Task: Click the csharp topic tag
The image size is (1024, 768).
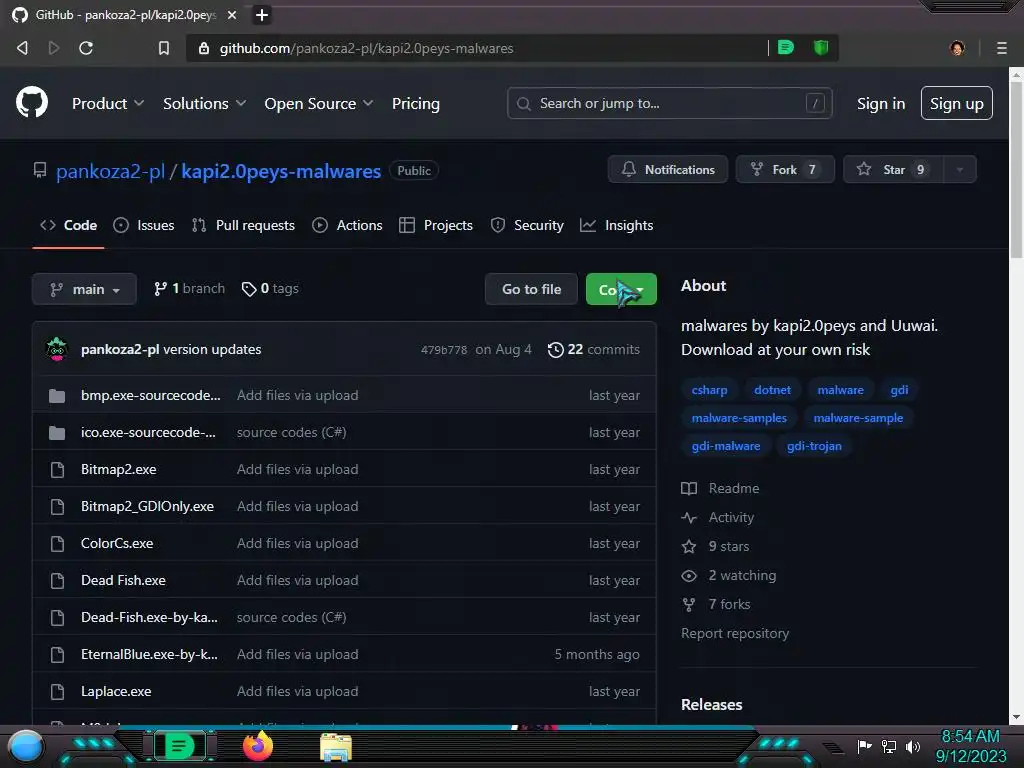Action: tap(709, 390)
